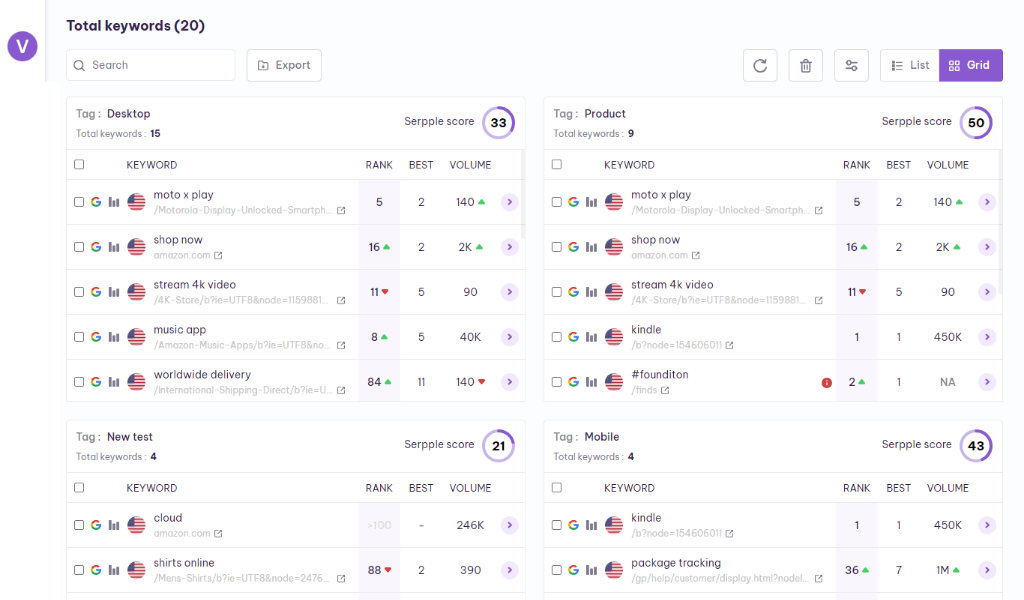Click US flag icon in shirts online row
Image resolution: width=1024 pixels, height=600 pixels.
[x=136, y=570]
